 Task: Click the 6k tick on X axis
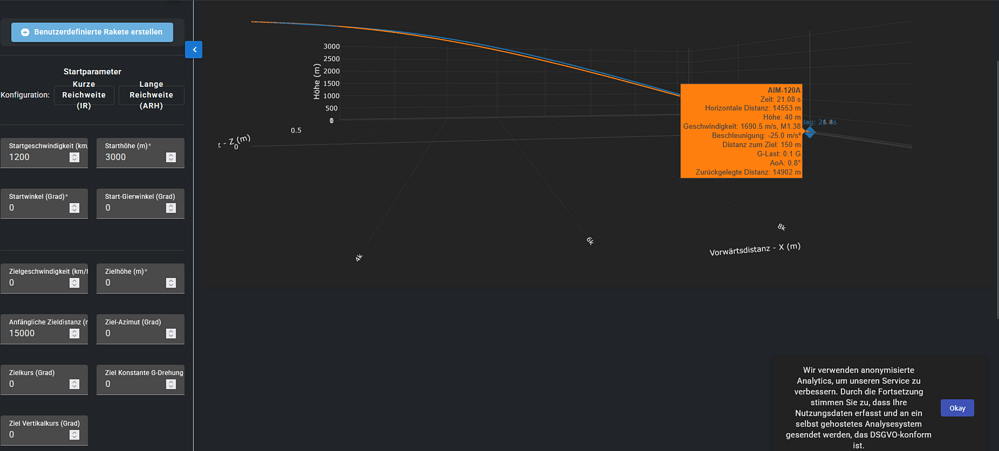tap(590, 240)
